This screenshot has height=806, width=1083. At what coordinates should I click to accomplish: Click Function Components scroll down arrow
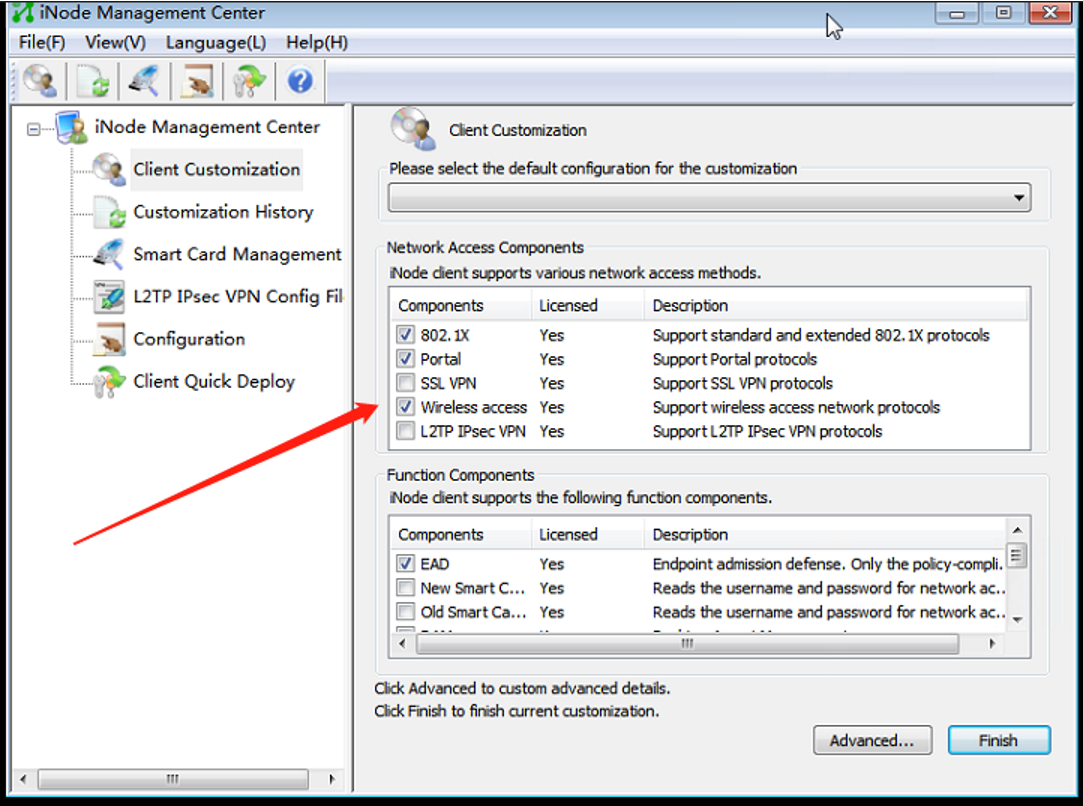(1017, 620)
